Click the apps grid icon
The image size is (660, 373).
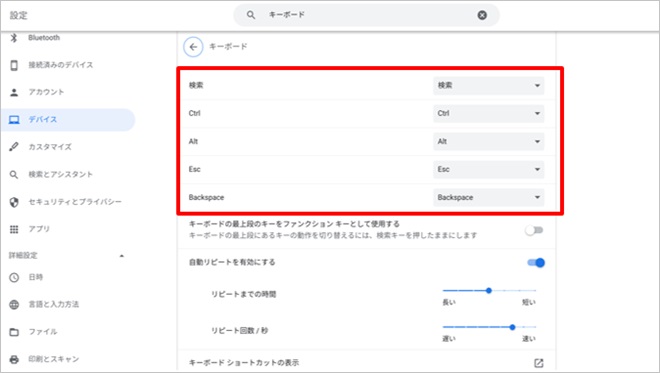(14, 229)
